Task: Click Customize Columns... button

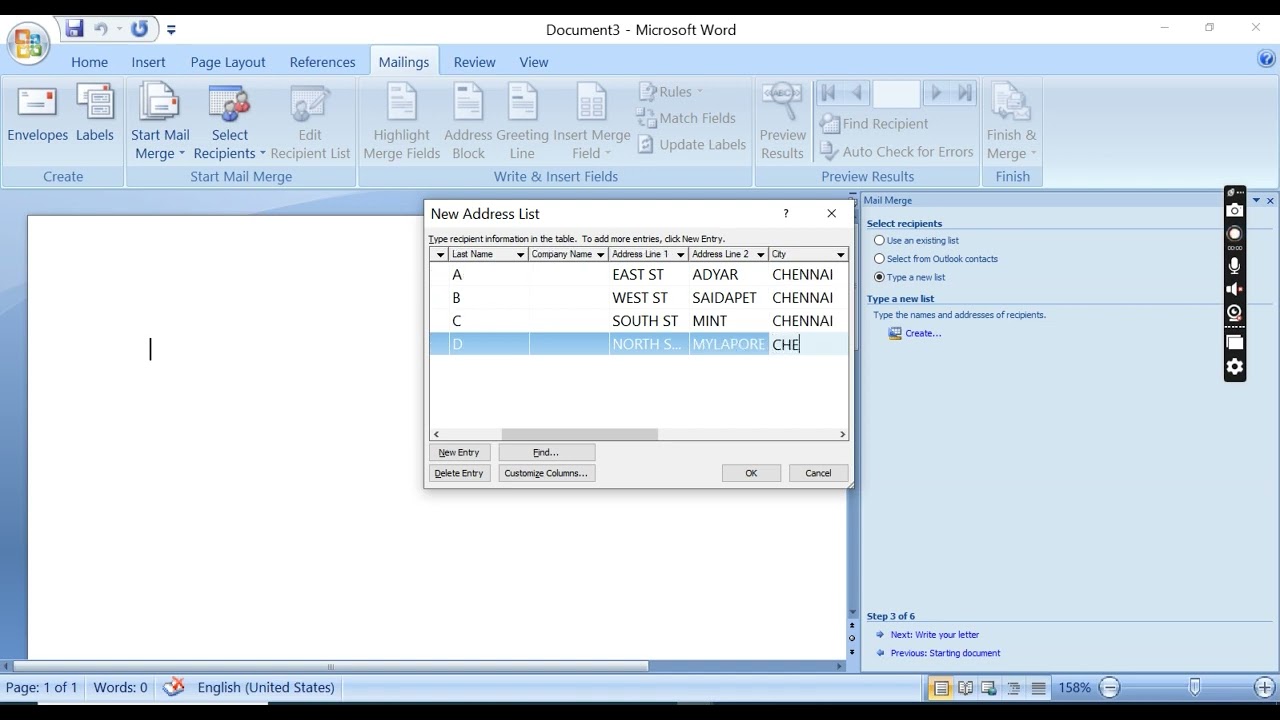Action: pyautogui.click(x=546, y=473)
